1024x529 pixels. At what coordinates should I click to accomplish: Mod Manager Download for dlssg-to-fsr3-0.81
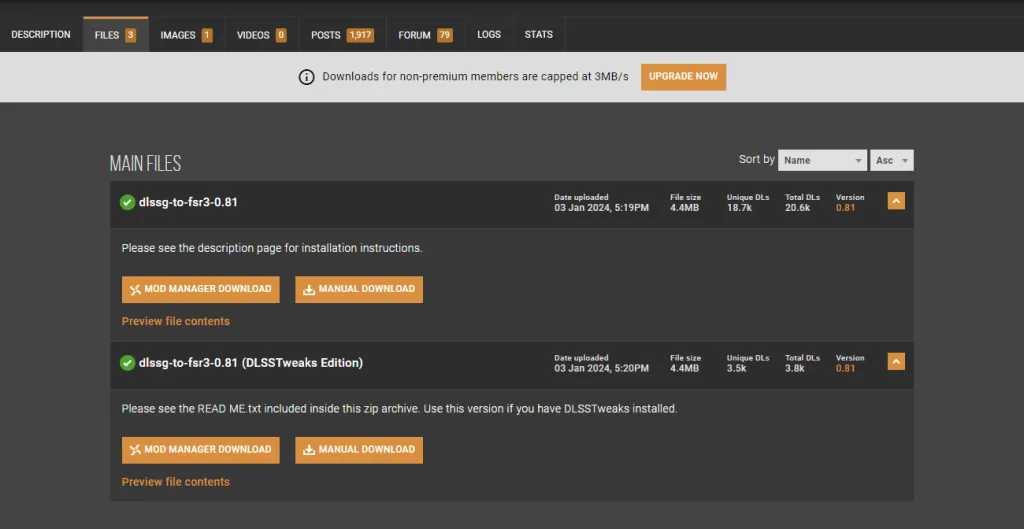[200, 289]
